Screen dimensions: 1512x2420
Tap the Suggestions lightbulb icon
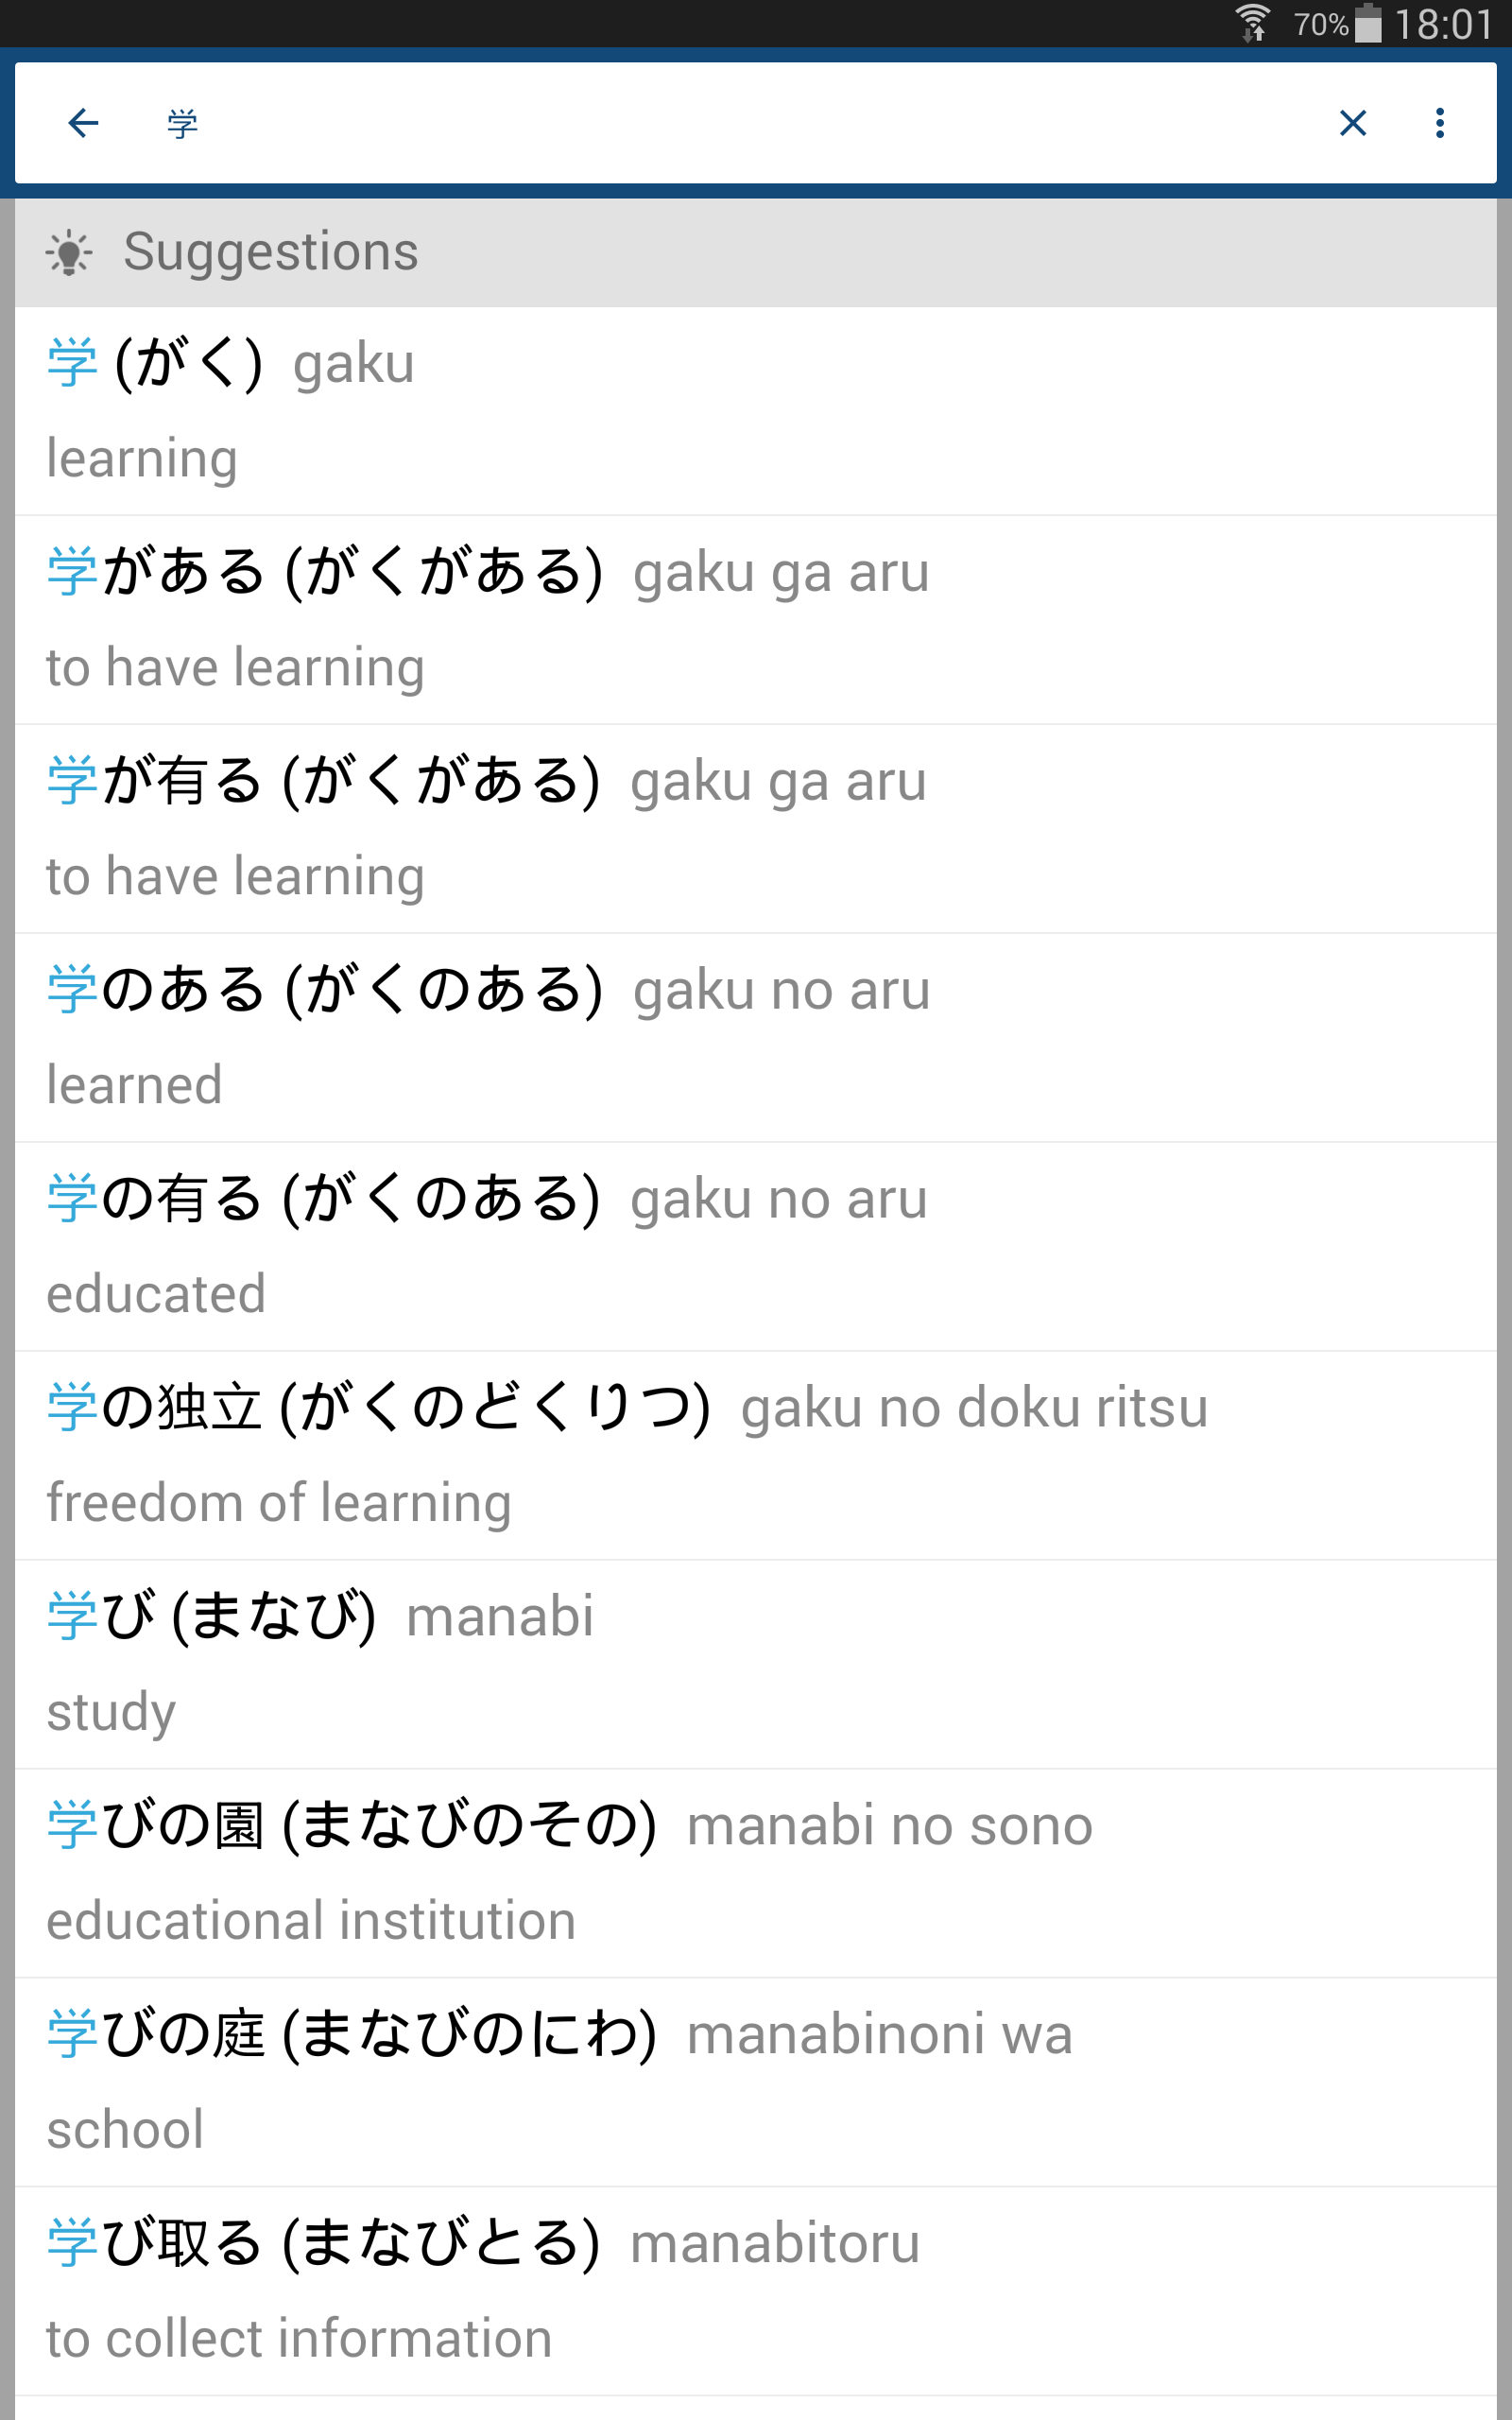click(x=69, y=252)
